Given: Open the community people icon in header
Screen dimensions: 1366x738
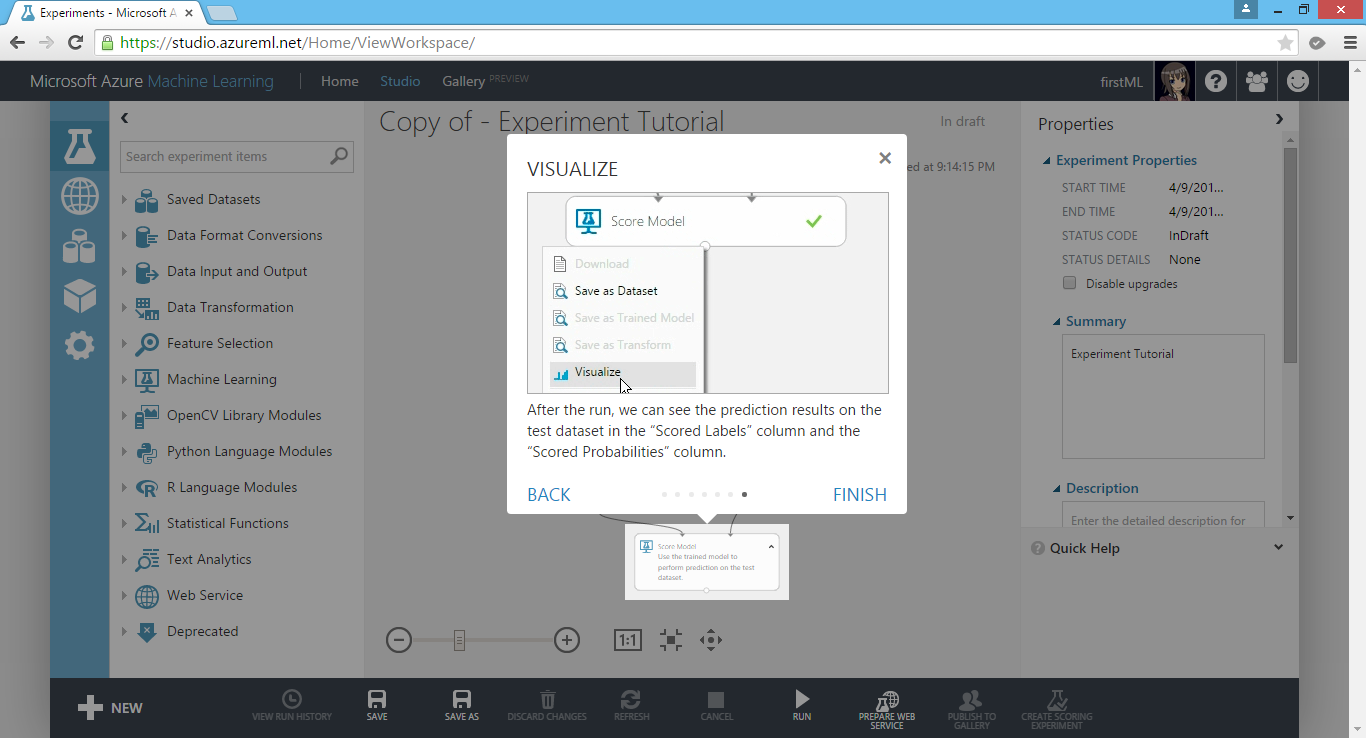Looking at the screenshot, I should (x=1257, y=81).
